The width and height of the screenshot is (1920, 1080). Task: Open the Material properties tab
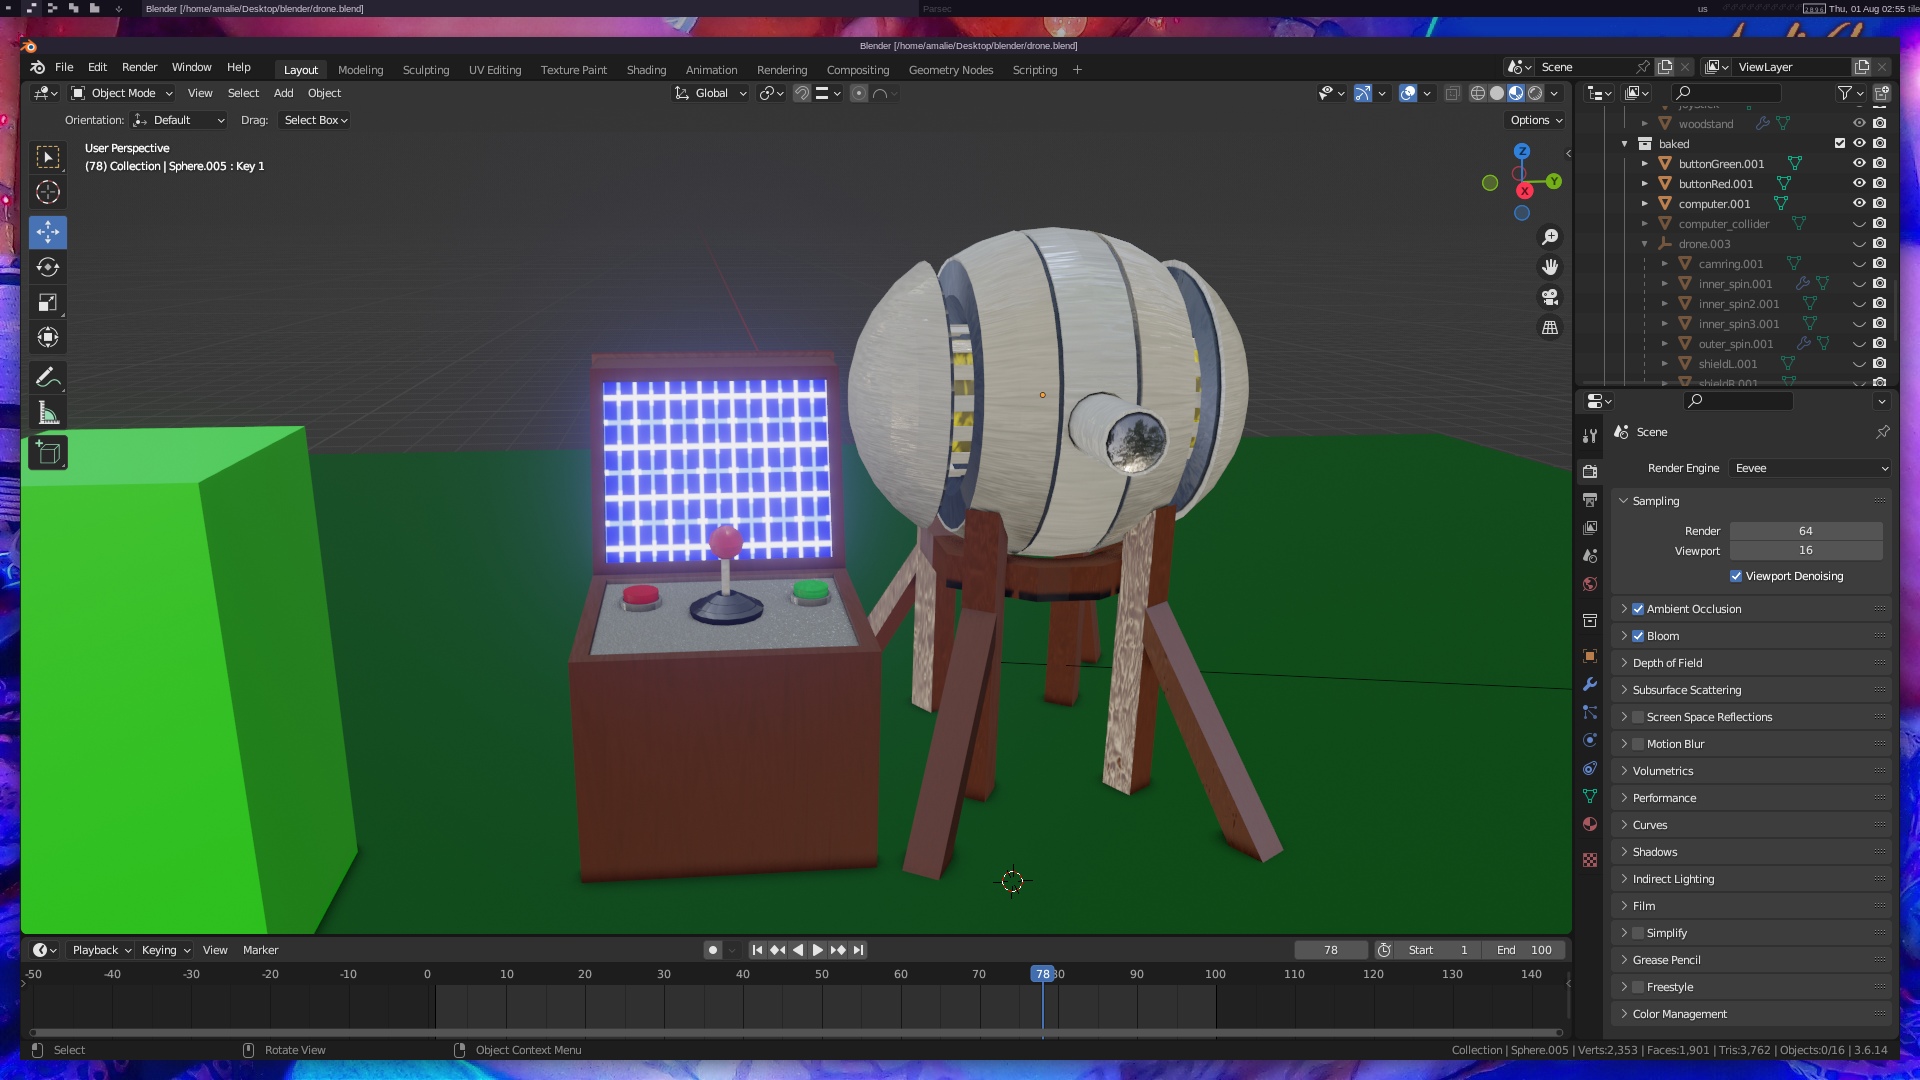point(1590,824)
